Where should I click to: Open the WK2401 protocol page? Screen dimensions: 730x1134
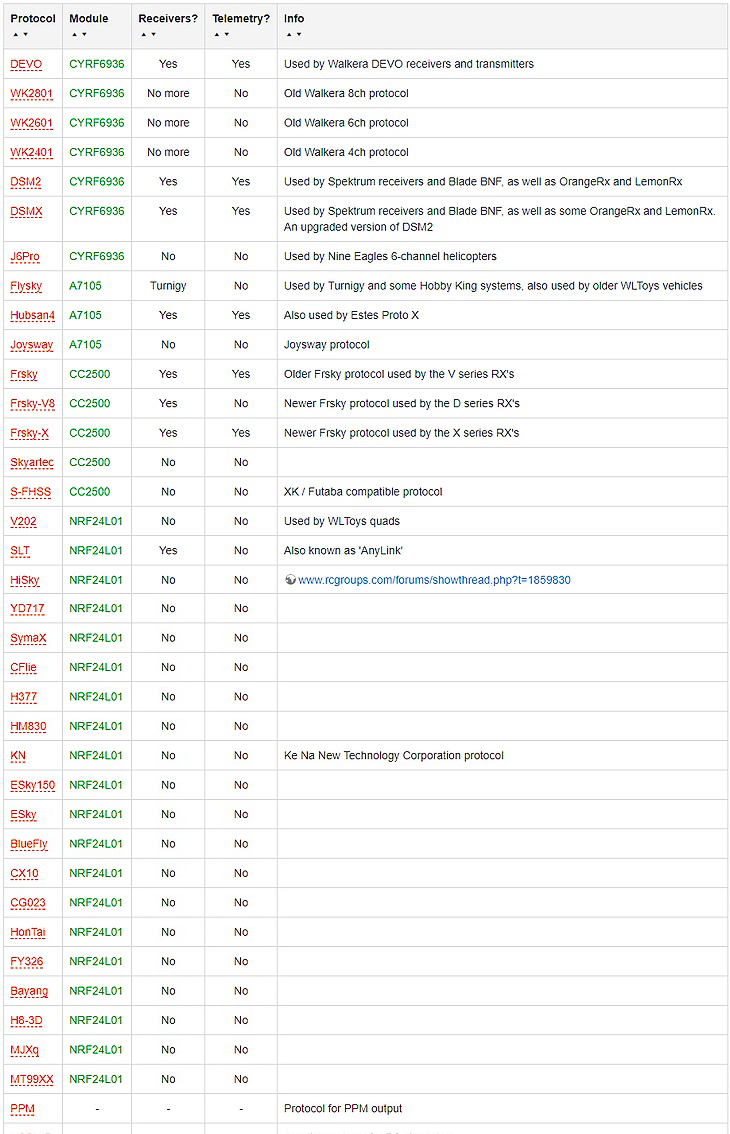[x=32, y=153]
